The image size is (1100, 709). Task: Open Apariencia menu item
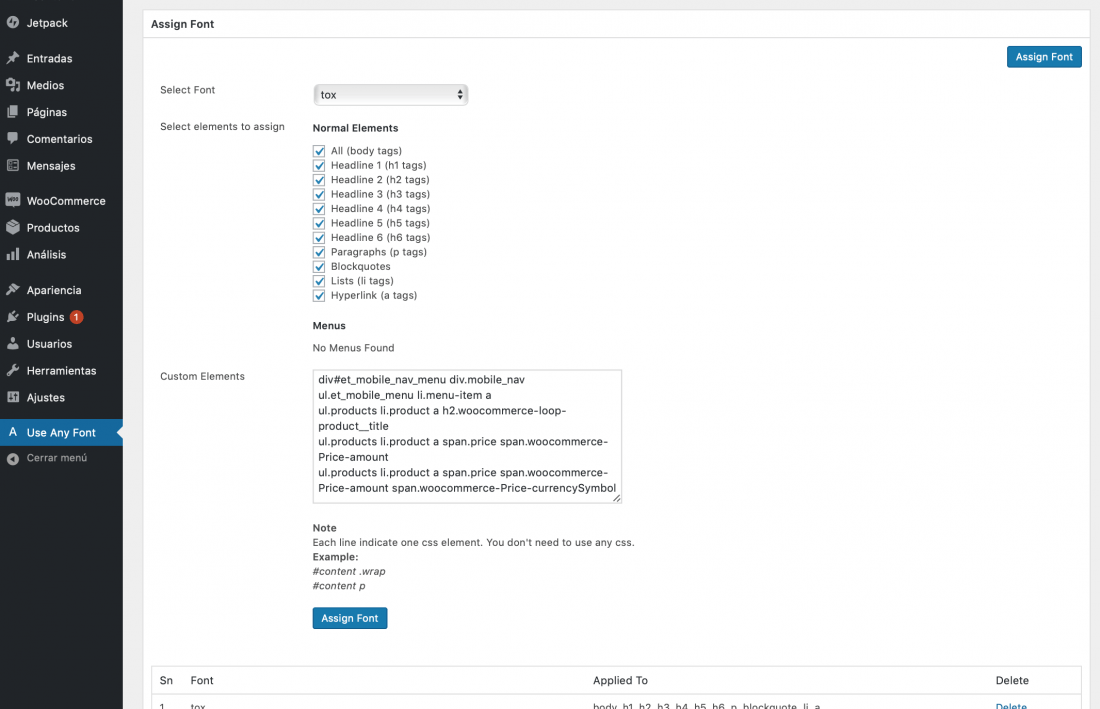pos(61,290)
